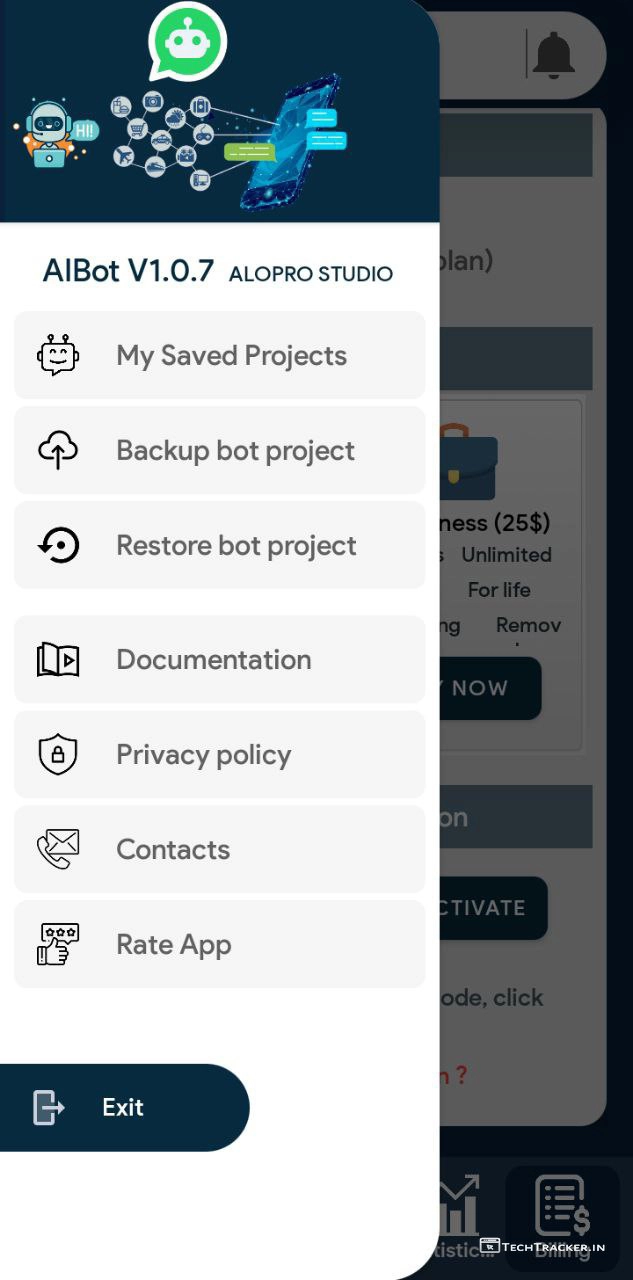Select Backup bot project
Image resolution: width=633 pixels, height=1280 pixels.
point(235,451)
